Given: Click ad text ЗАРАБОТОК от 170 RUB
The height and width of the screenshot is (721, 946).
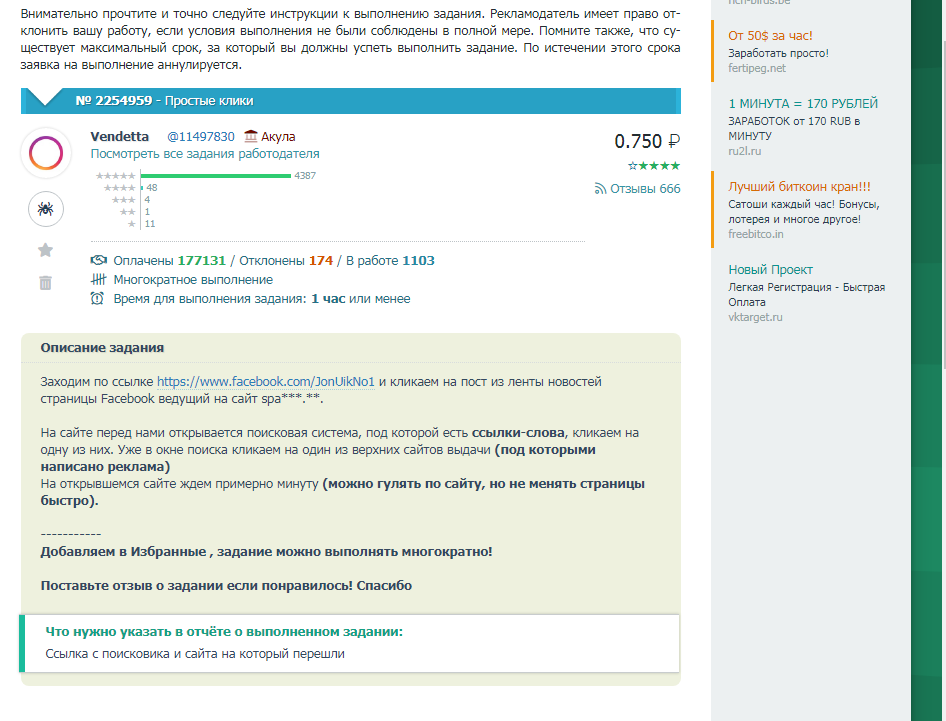Looking at the screenshot, I should tap(794, 129).
